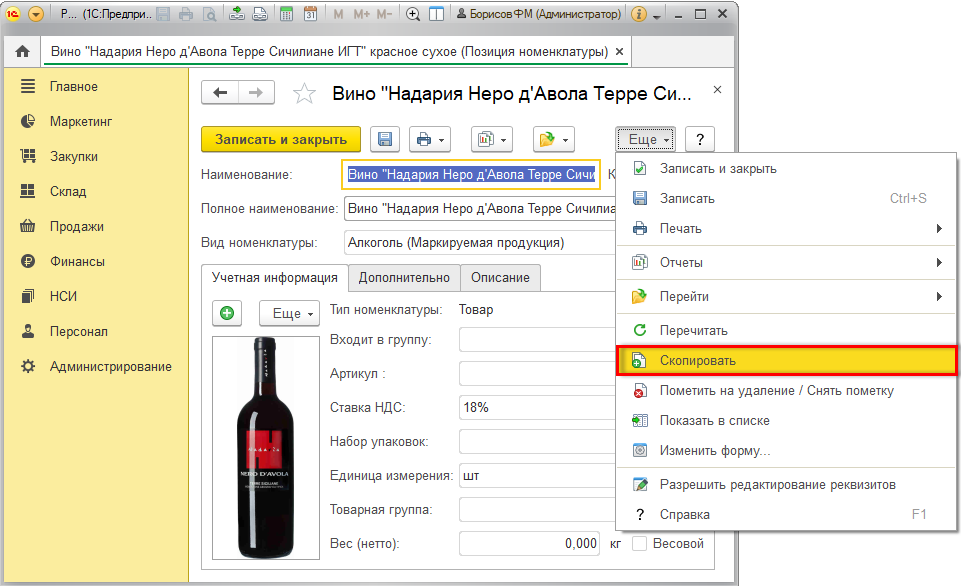Image resolution: width=961 pixels, height=586 pixels.
Task: Click the title bar print preview icon
Action: 210,13
